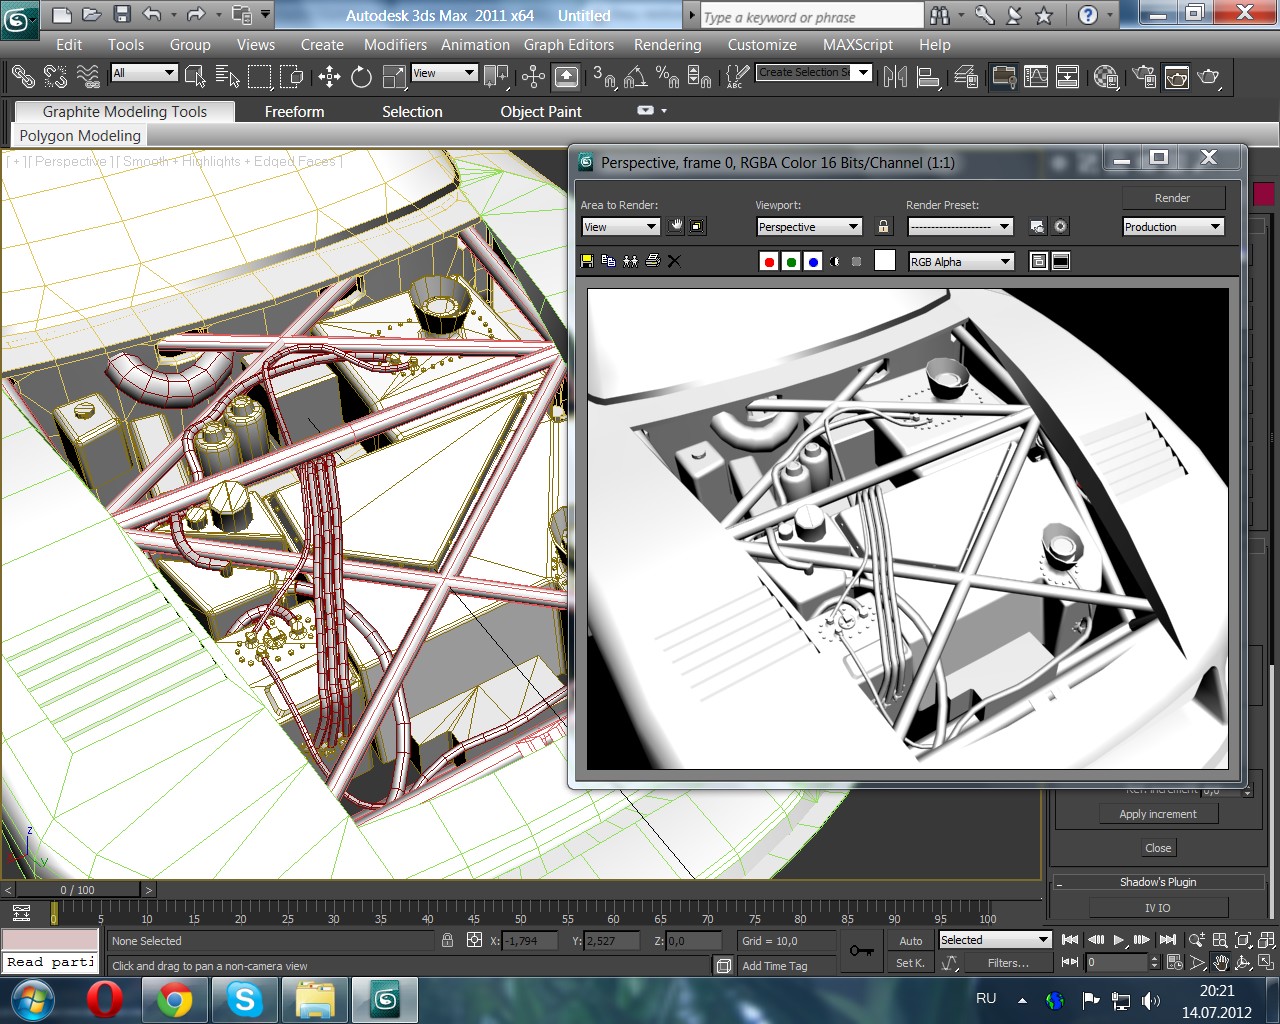Open the reference coordinate system View dropdown
Image resolution: width=1280 pixels, height=1024 pixels.
coord(444,72)
